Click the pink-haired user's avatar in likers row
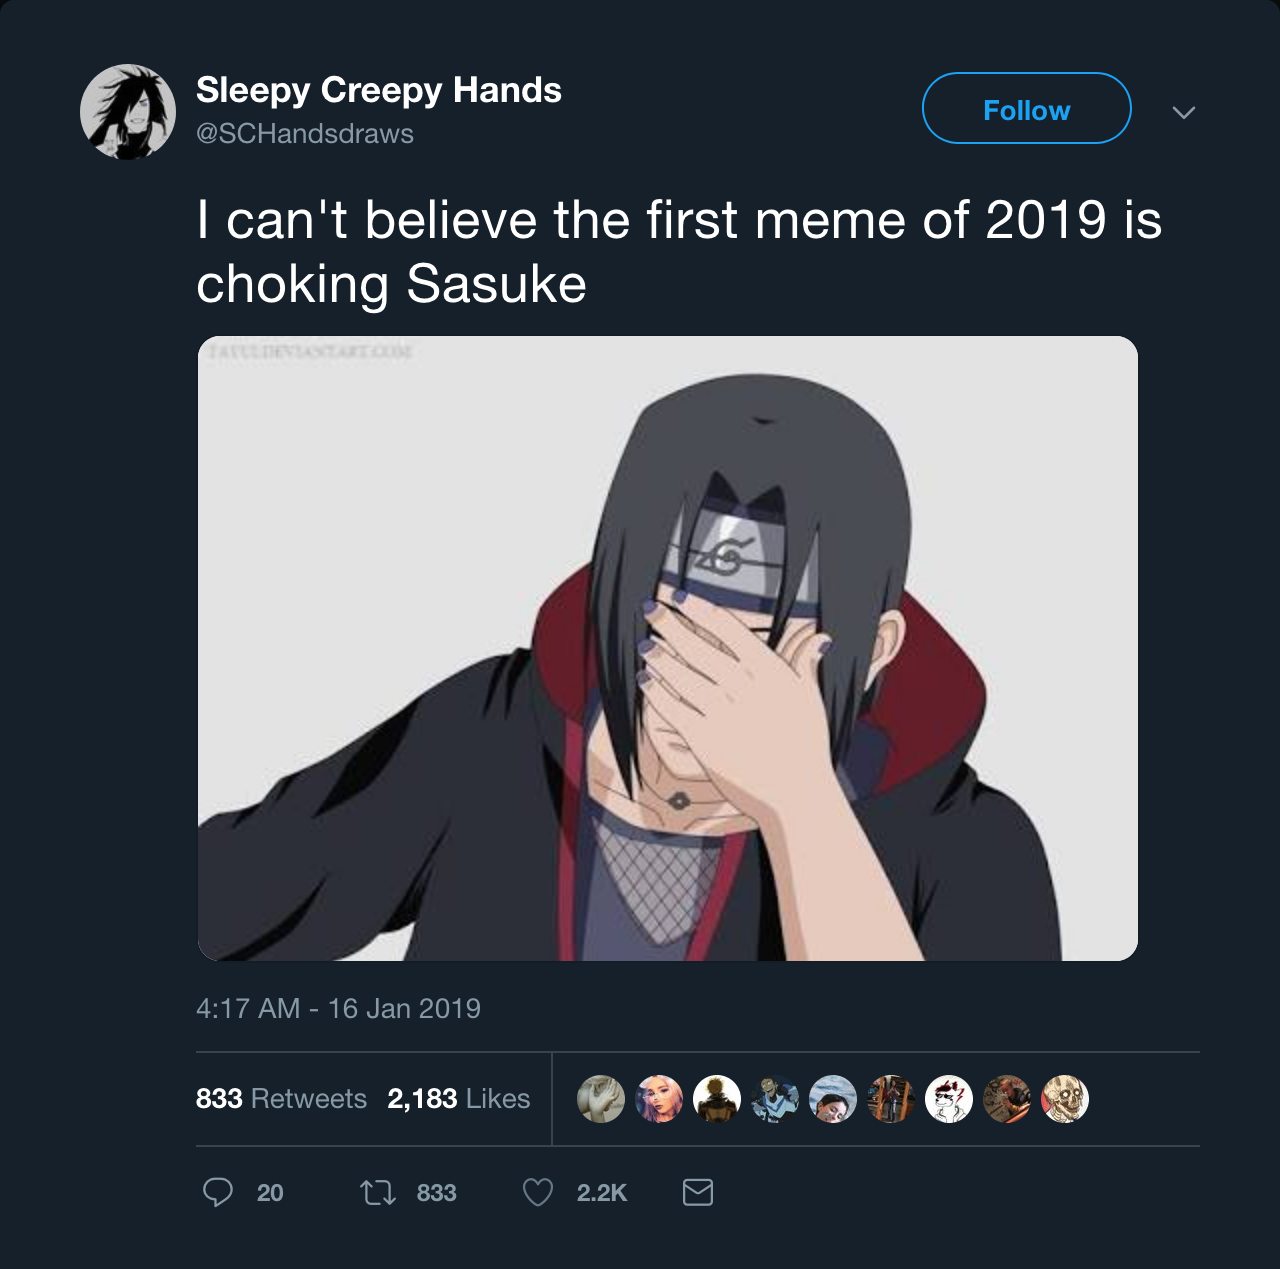The width and height of the screenshot is (1280, 1269). (659, 1097)
